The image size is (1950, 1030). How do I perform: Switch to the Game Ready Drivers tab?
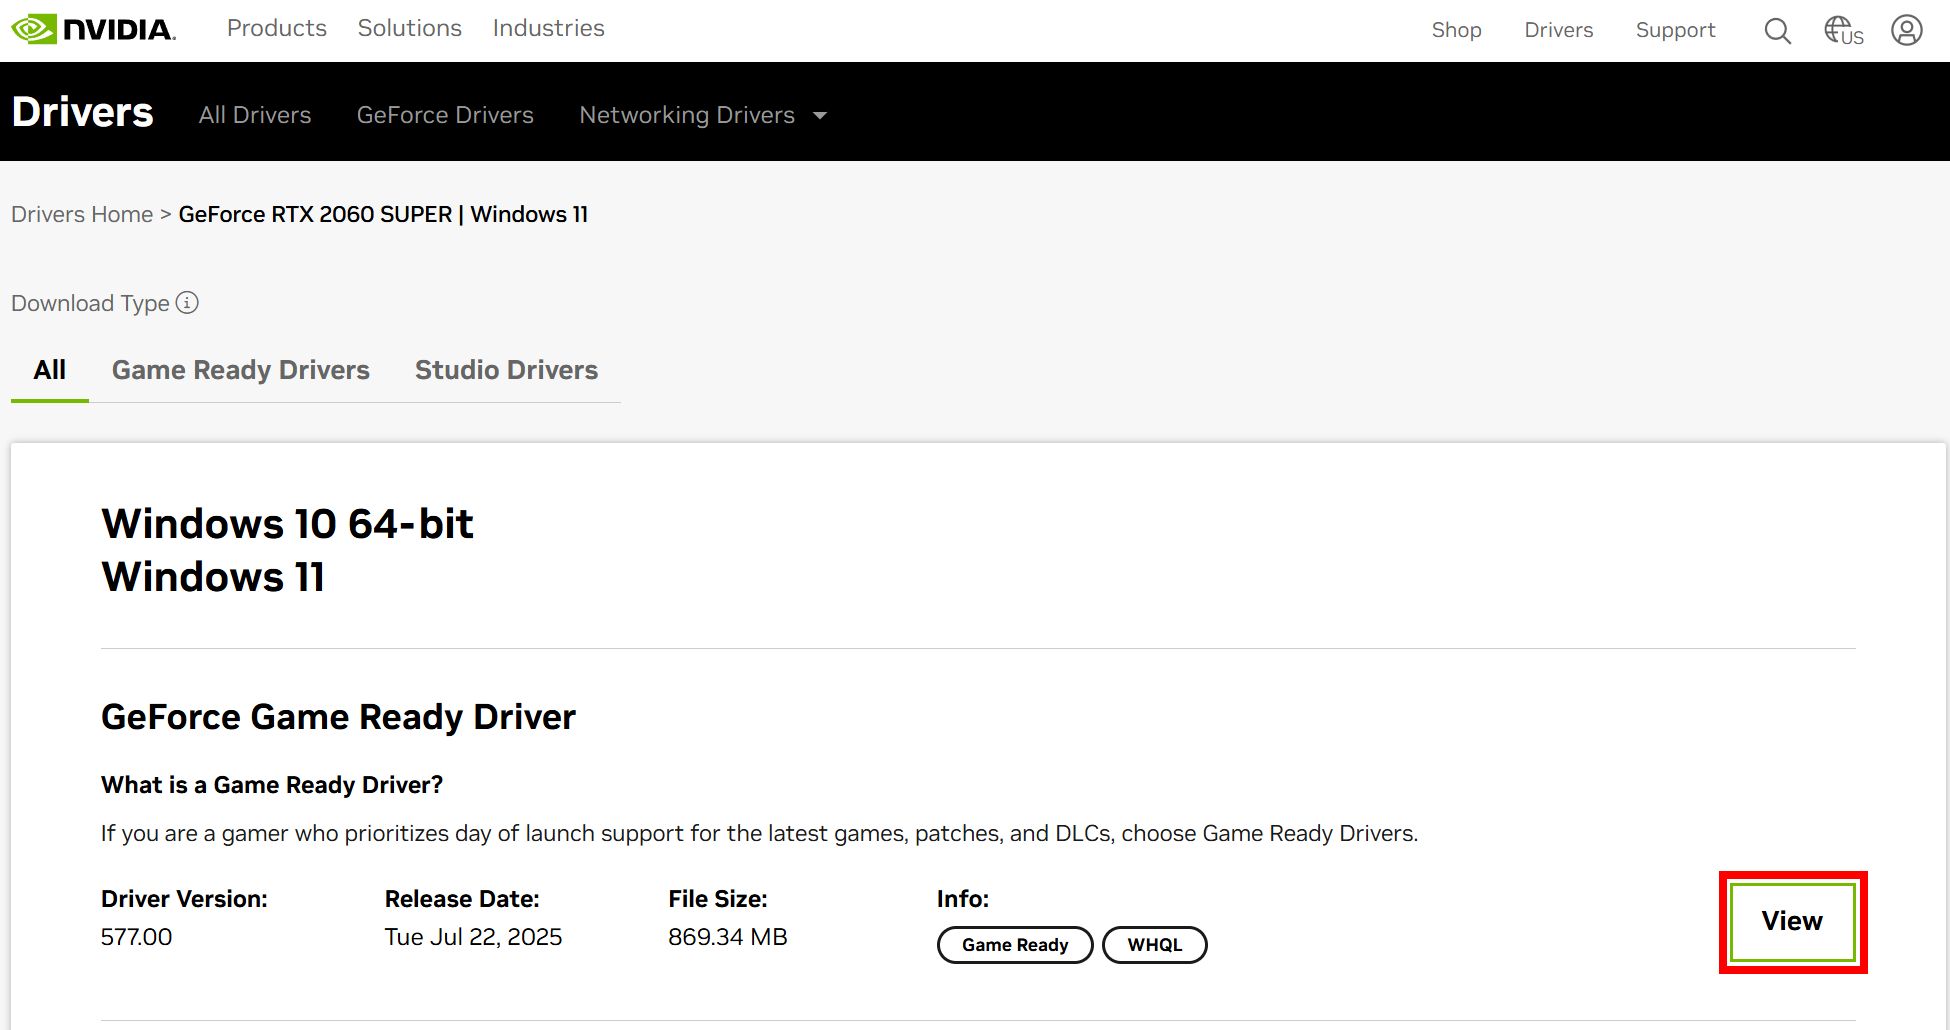pos(241,370)
